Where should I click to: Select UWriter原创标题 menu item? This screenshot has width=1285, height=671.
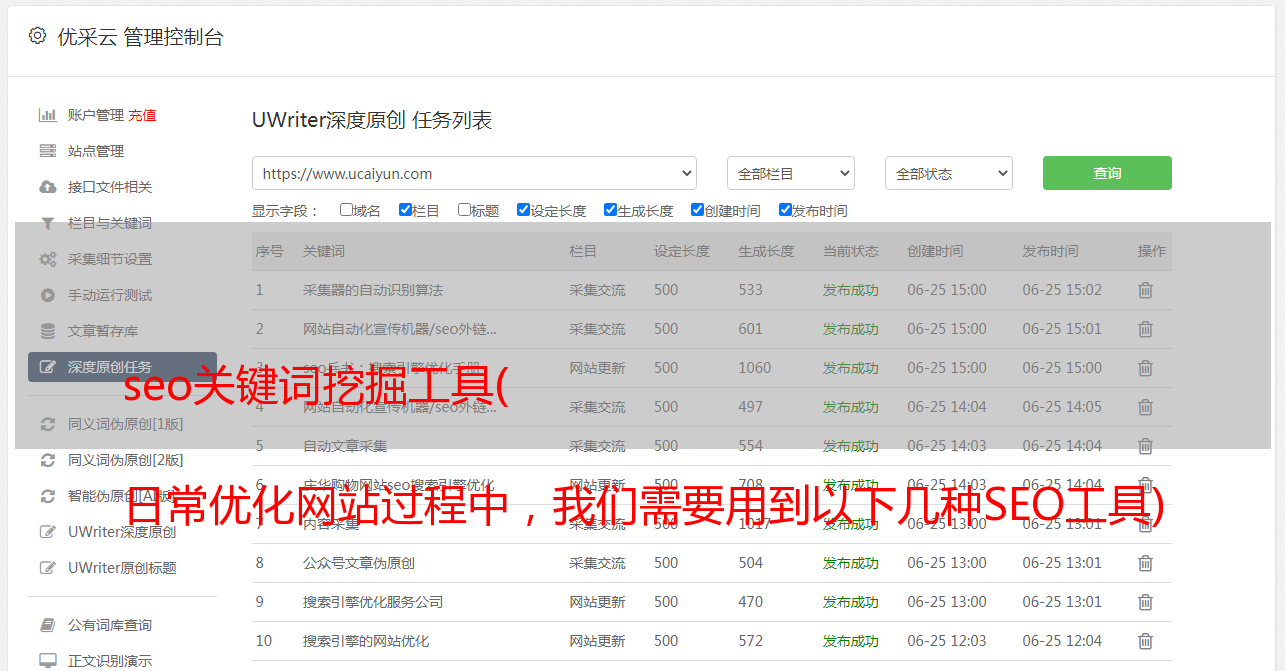point(122,568)
